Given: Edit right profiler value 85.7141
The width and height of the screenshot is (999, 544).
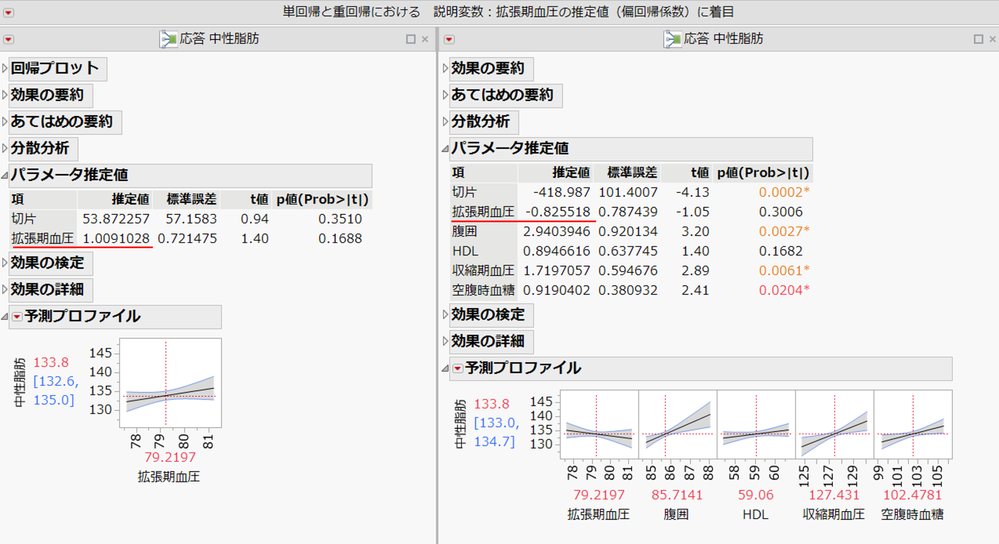Looking at the screenshot, I should pyautogui.click(x=677, y=495).
